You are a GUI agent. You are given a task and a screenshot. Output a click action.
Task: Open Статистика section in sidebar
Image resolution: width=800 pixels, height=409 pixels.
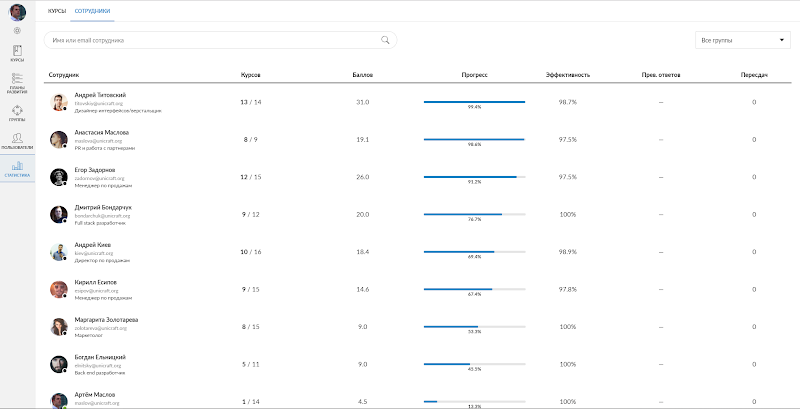point(17,169)
